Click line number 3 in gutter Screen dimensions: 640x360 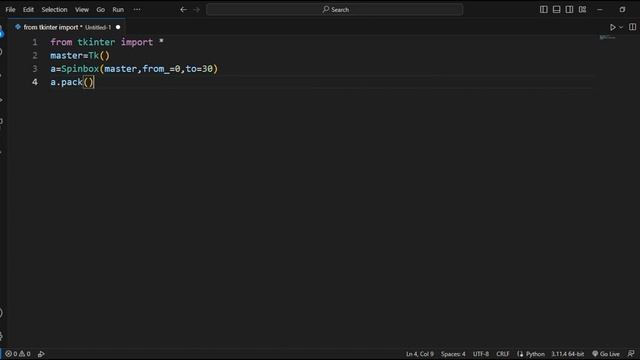(x=35, y=69)
